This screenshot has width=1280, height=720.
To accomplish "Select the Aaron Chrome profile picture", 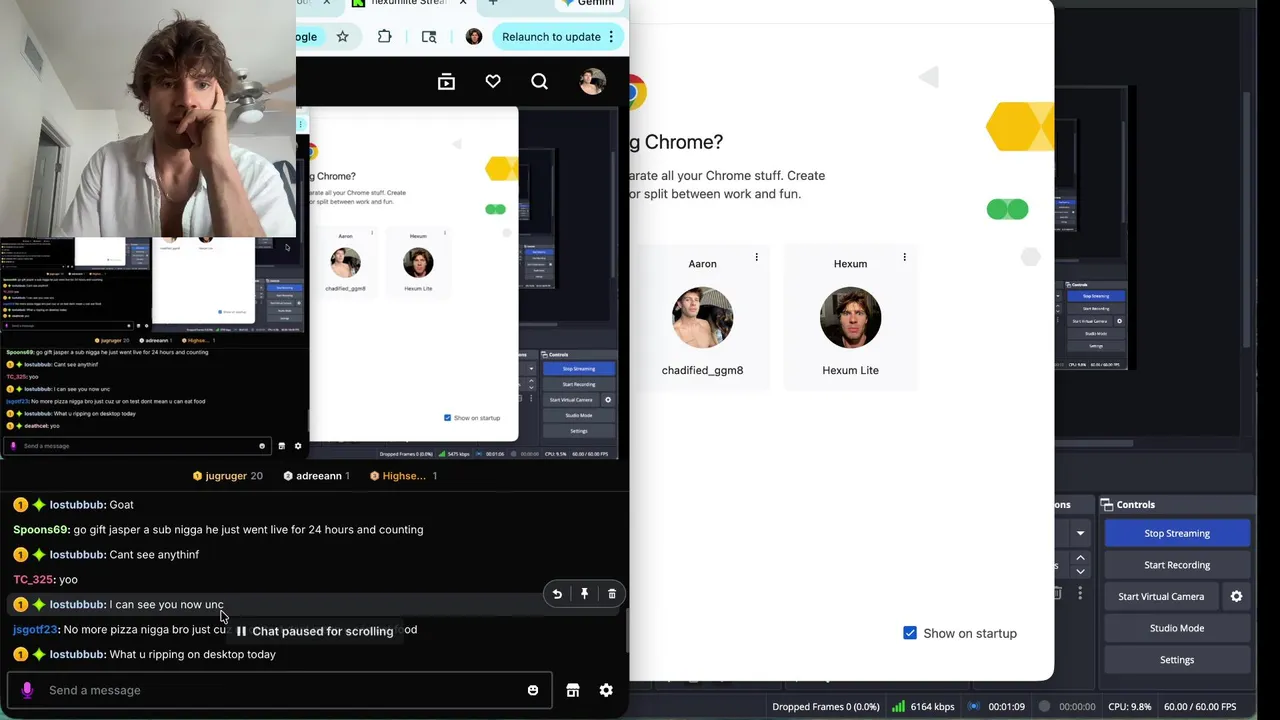I will tap(702, 318).
